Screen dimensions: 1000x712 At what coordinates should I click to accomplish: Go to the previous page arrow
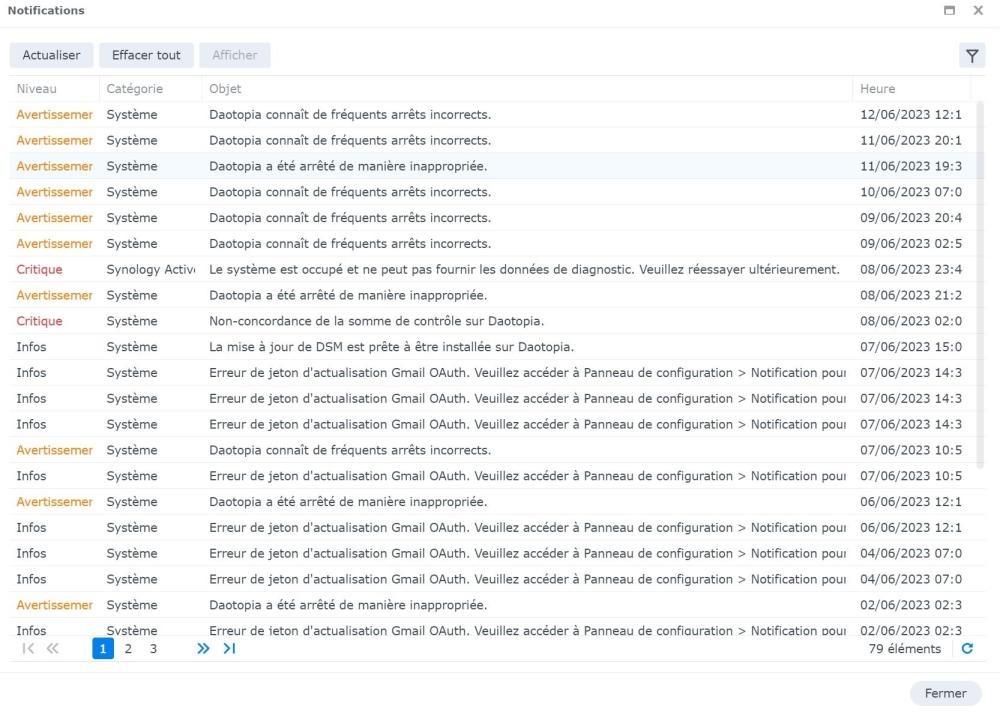(52, 649)
